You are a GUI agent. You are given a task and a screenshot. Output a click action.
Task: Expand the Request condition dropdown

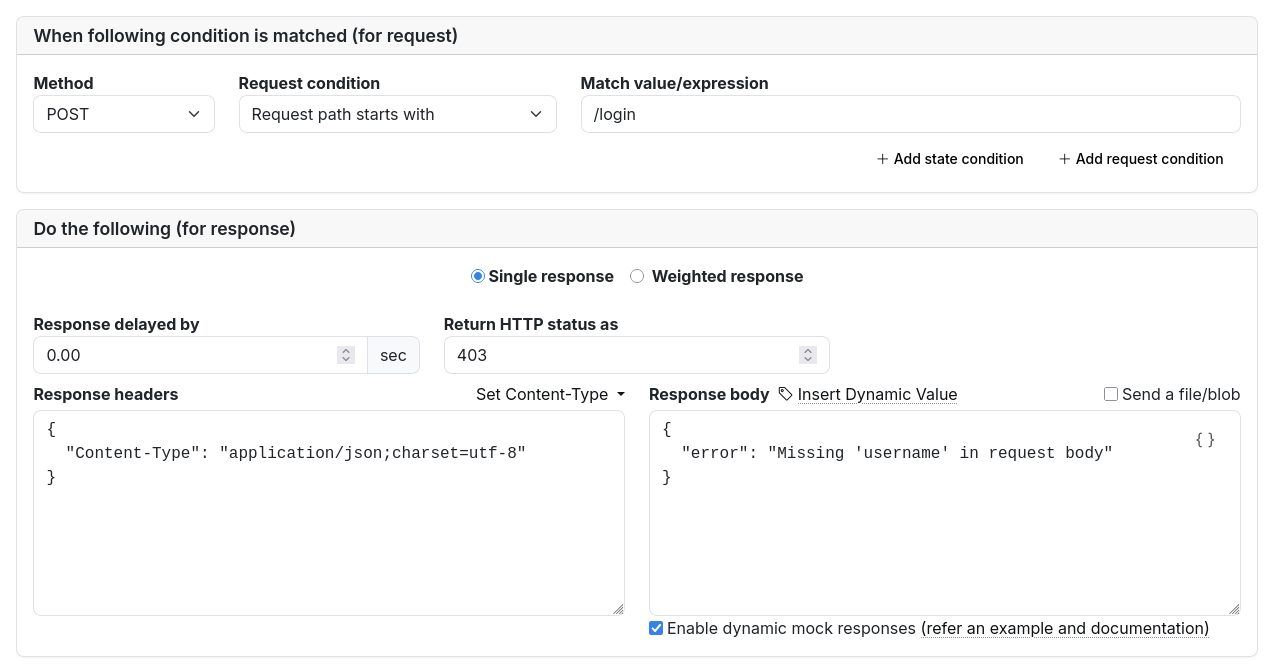click(x=397, y=114)
